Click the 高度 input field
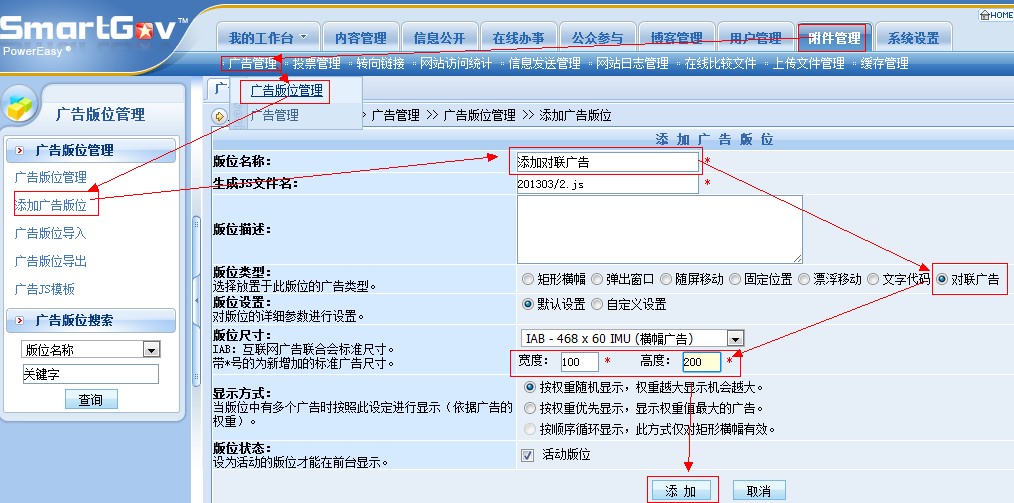The height and width of the screenshot is (503, 1014). pyautogui.click(x=702, y=362)
